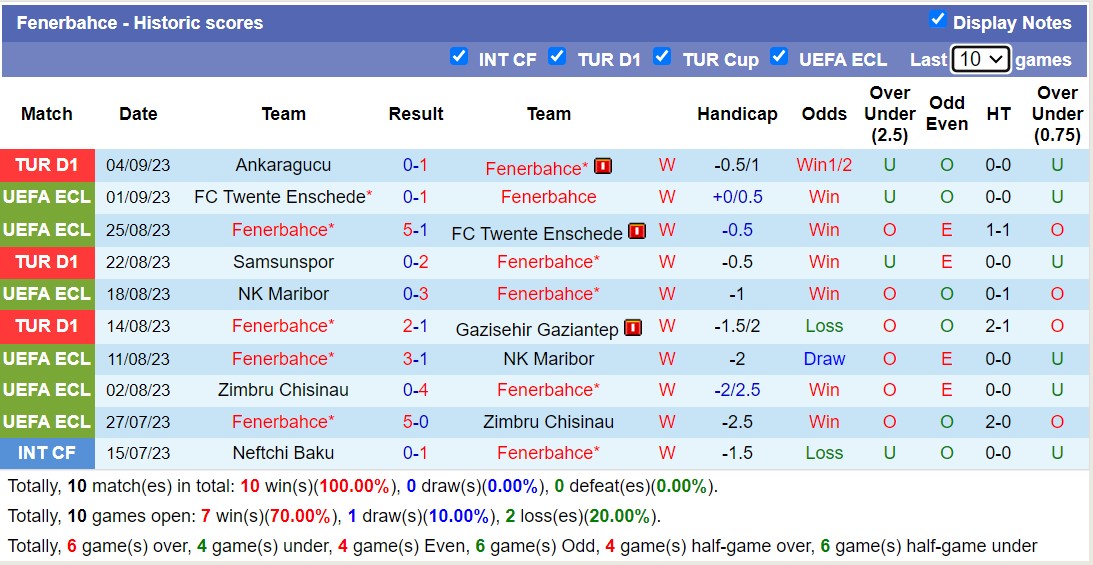This screenshot has width=1093, height=565.
Task: Uncheck the INT CF competition filter
Action: (x=459, y=56)
